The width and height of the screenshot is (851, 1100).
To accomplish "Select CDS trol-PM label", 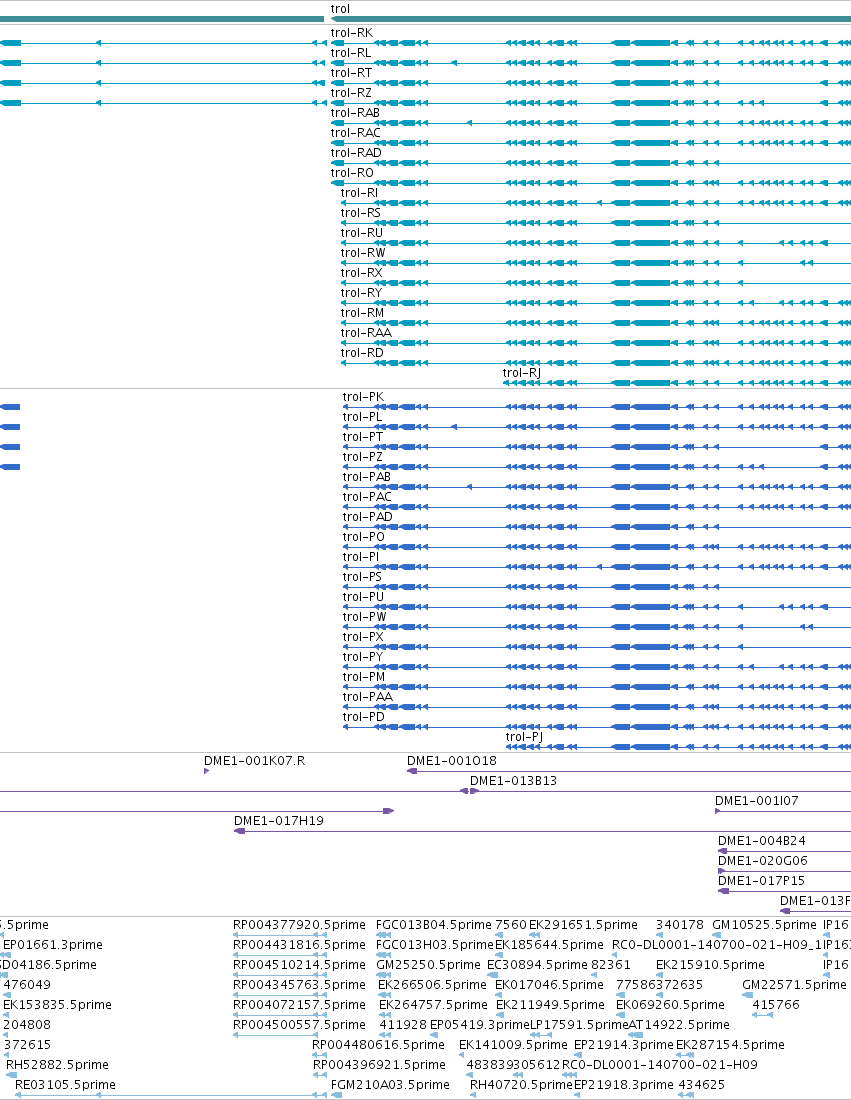I will click(x=364, y=677).
